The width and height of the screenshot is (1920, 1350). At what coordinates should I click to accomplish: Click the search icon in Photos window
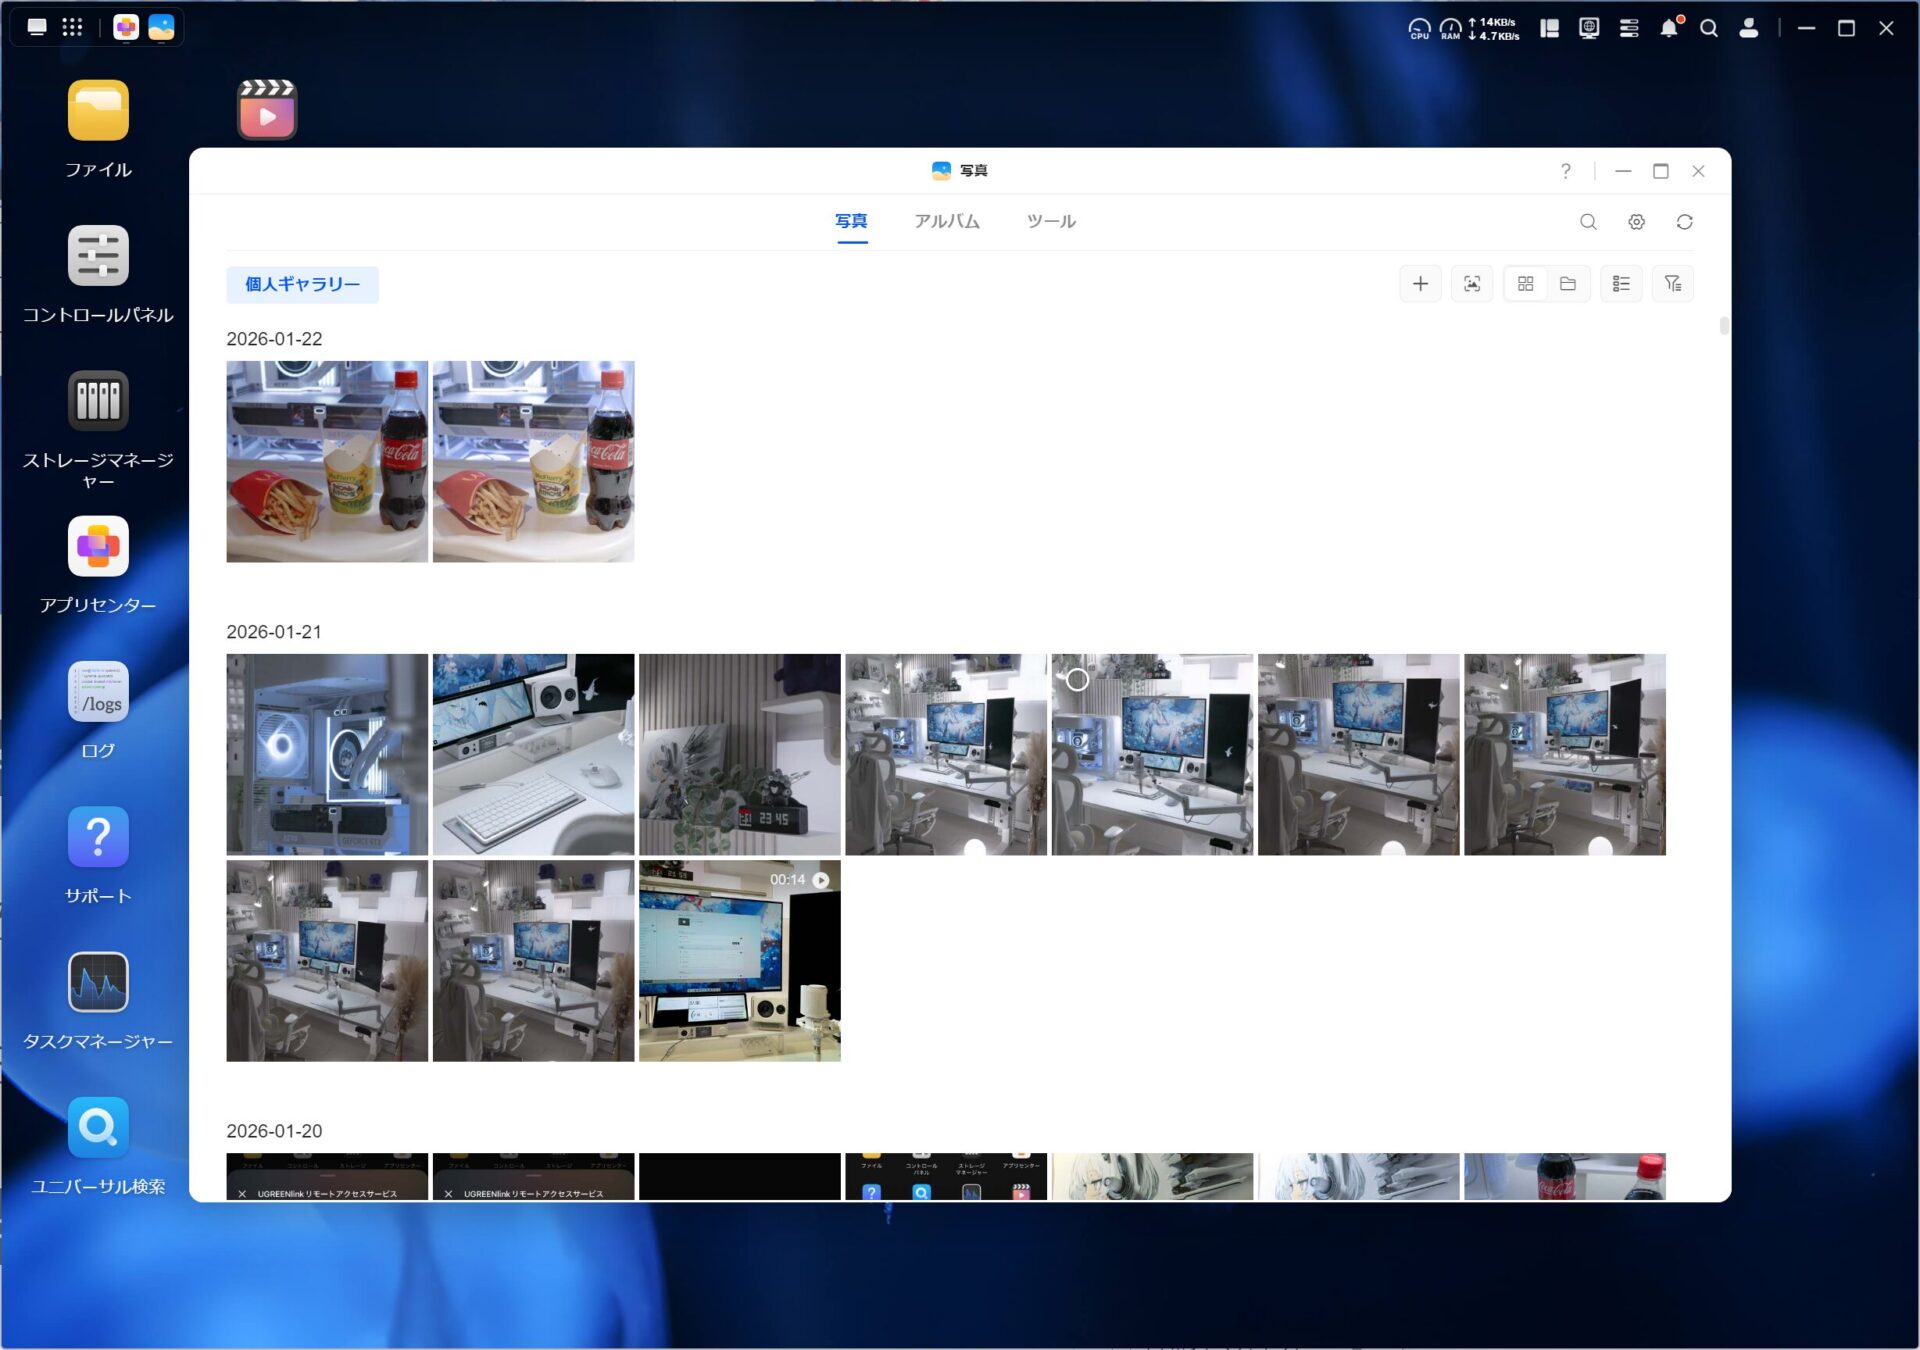[x=1588, y=222]
